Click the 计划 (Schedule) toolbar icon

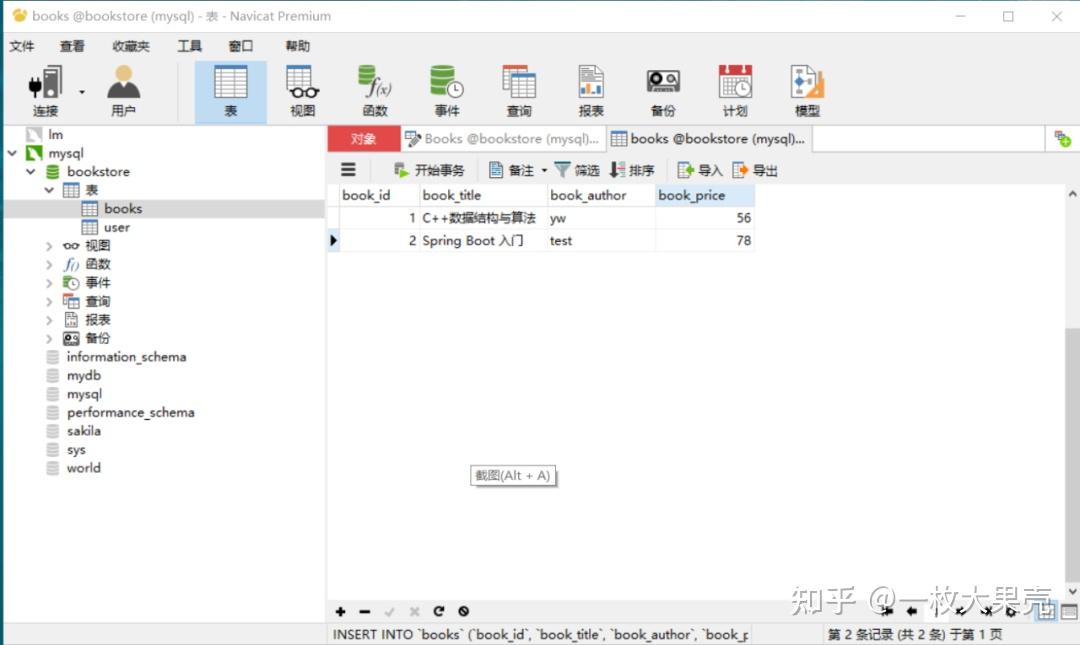point(734,88)
